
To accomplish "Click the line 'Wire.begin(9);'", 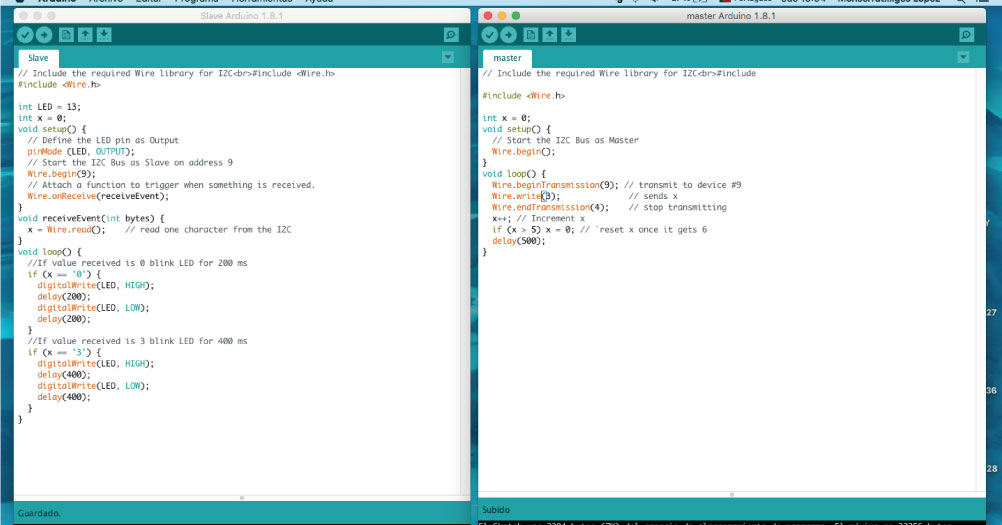I will (x=61, y=174).
